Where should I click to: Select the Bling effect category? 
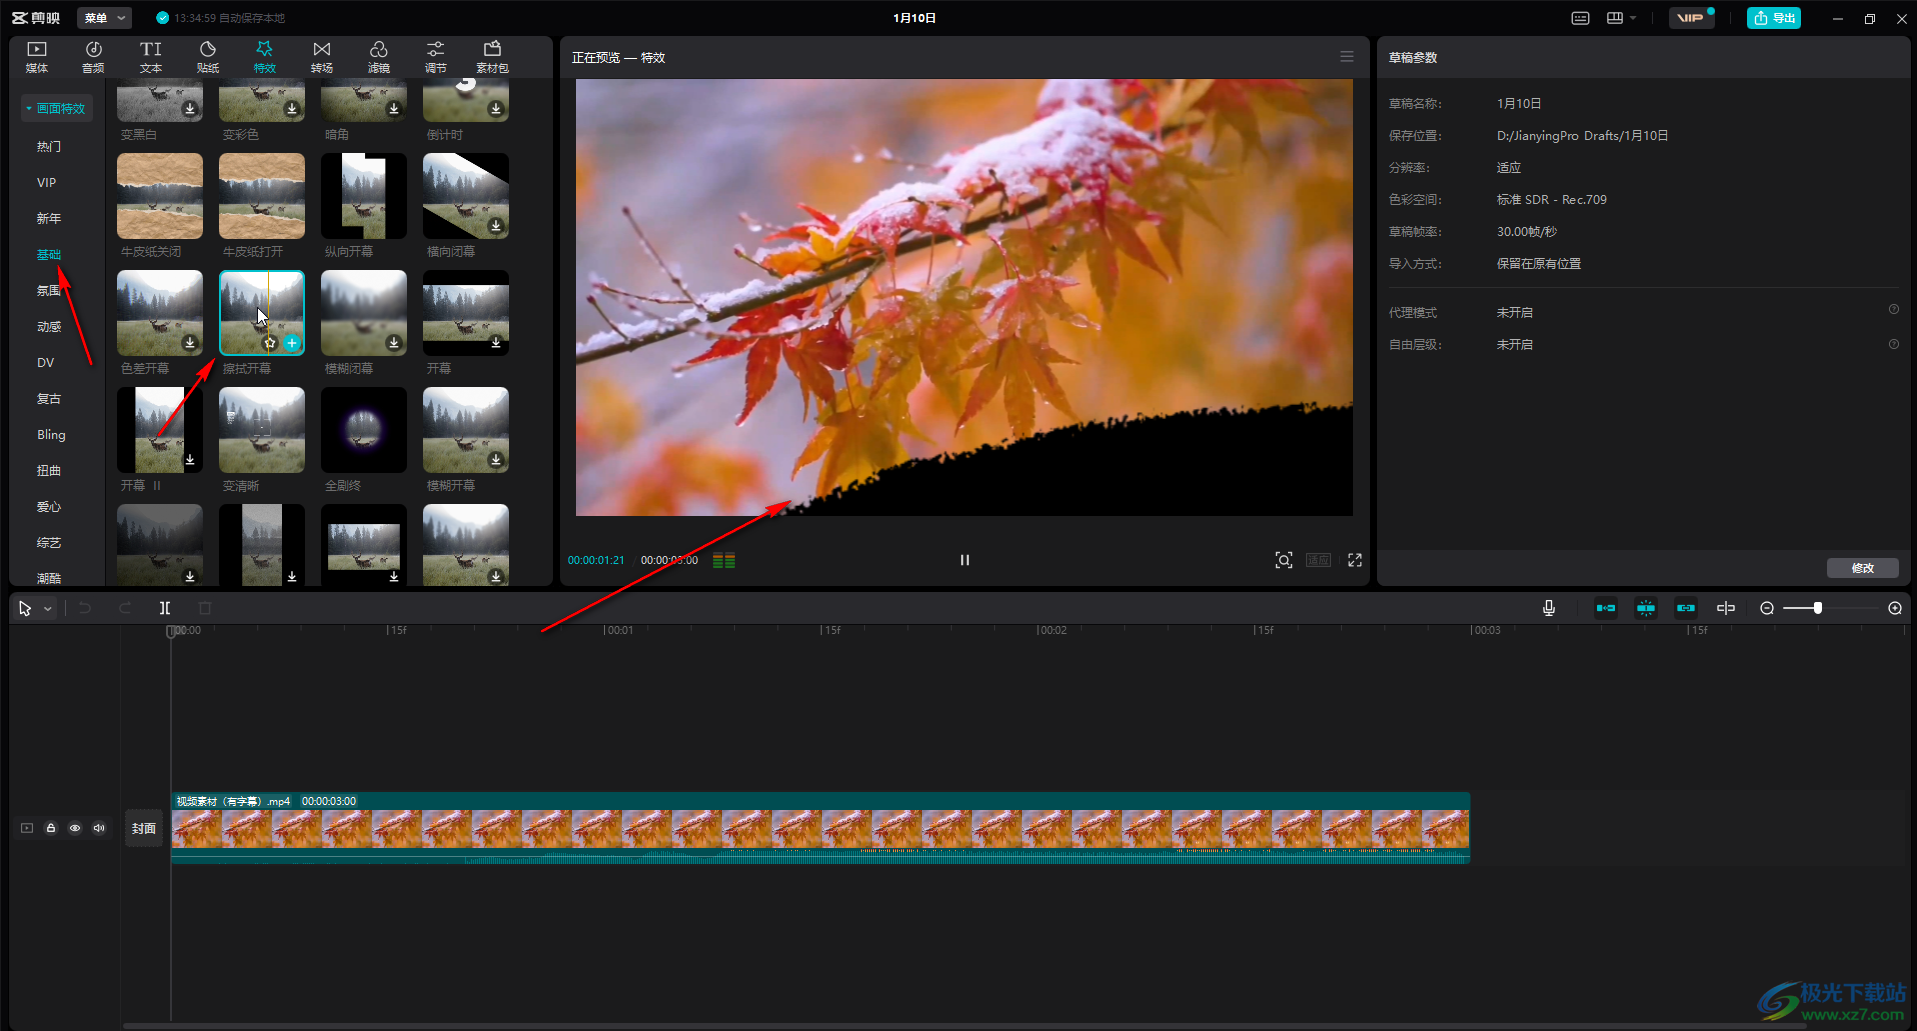(51, 434)
